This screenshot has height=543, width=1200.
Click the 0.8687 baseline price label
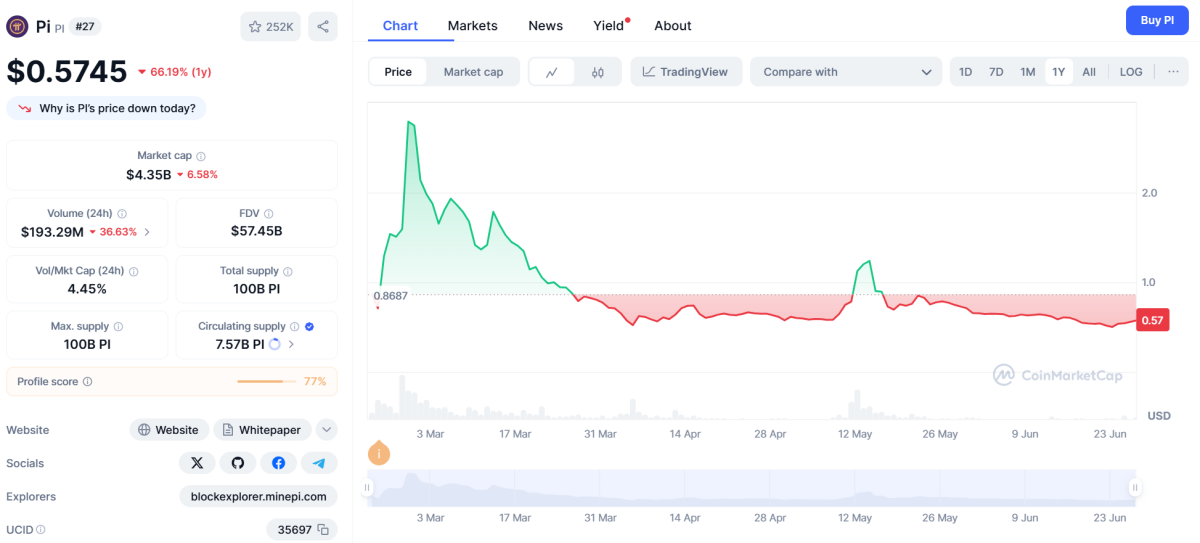coord(390,296)
